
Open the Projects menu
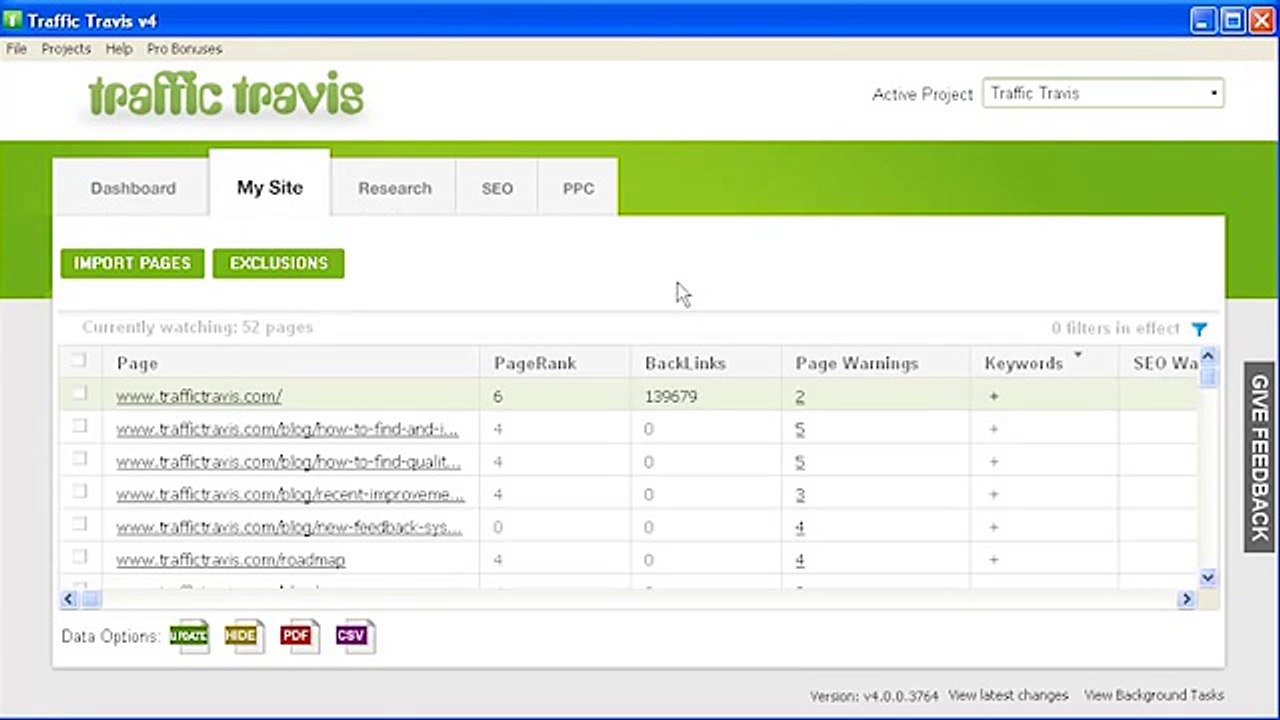[x=66, y=48]
